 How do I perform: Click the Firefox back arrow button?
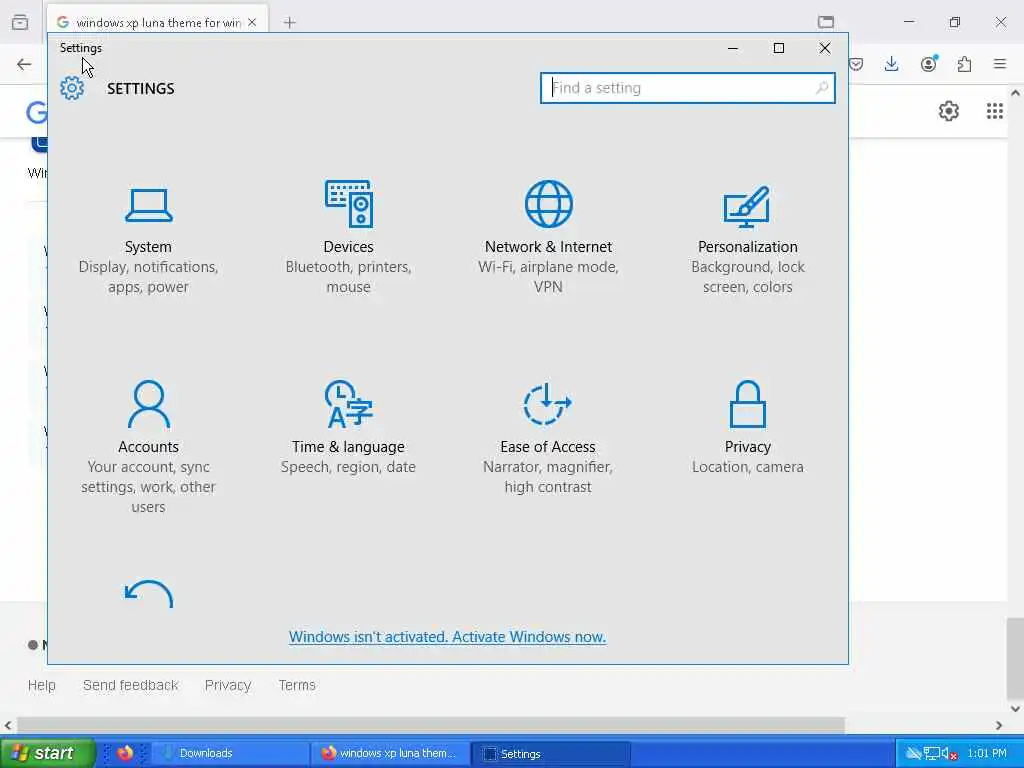(x=24, y=64)
